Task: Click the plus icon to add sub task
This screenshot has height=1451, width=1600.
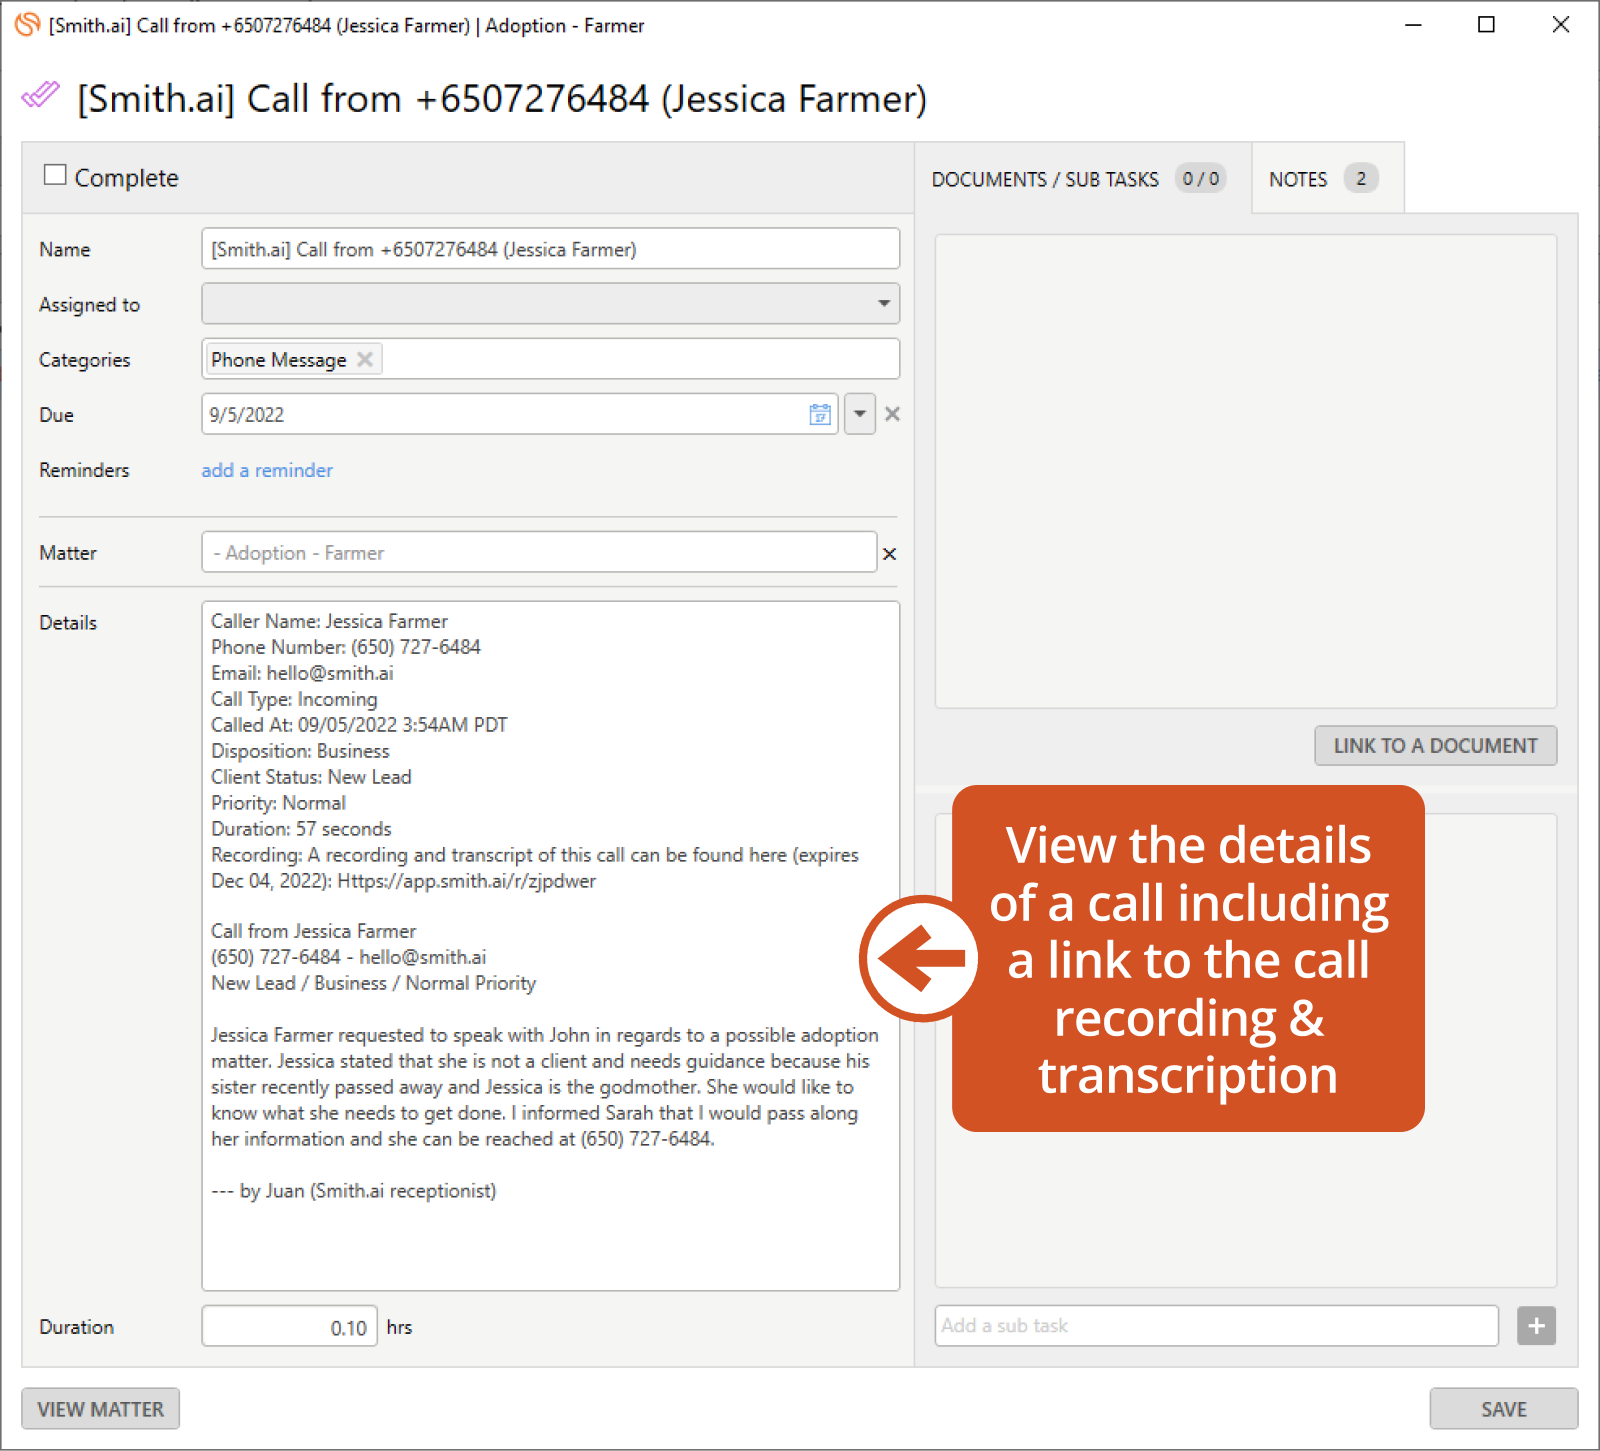Action: click(x=1536, y=1326)
